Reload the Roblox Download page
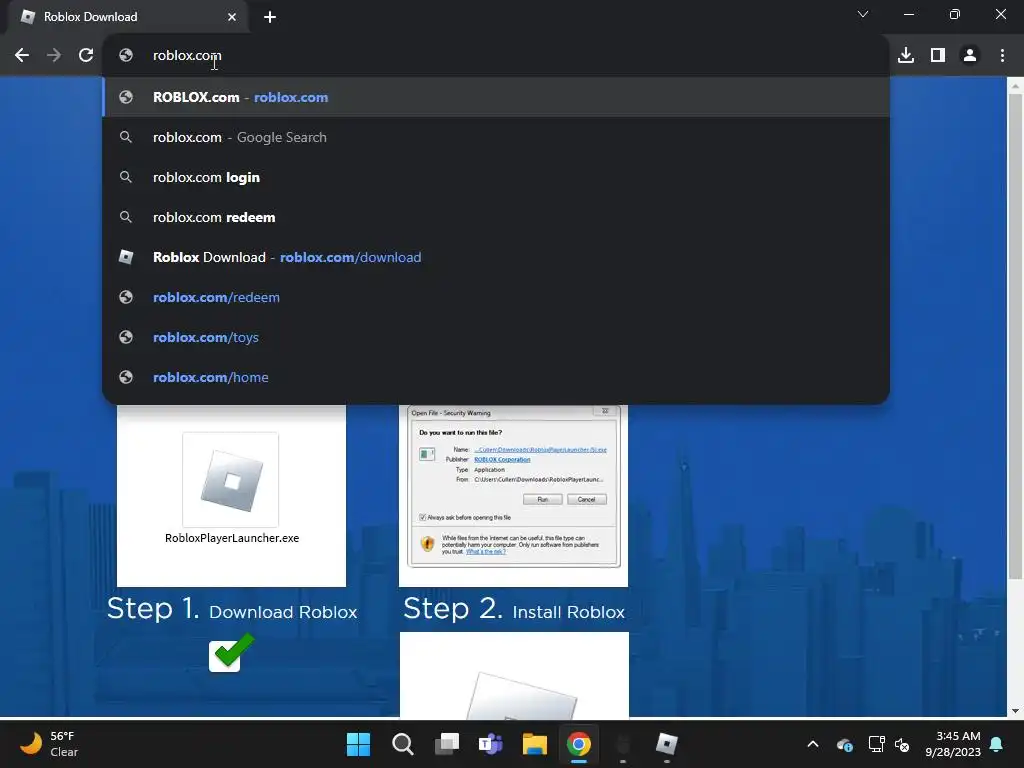Image resolution: width=1024 pixels, height=768 pixels. pyautogui.click(x=86, y=56)
